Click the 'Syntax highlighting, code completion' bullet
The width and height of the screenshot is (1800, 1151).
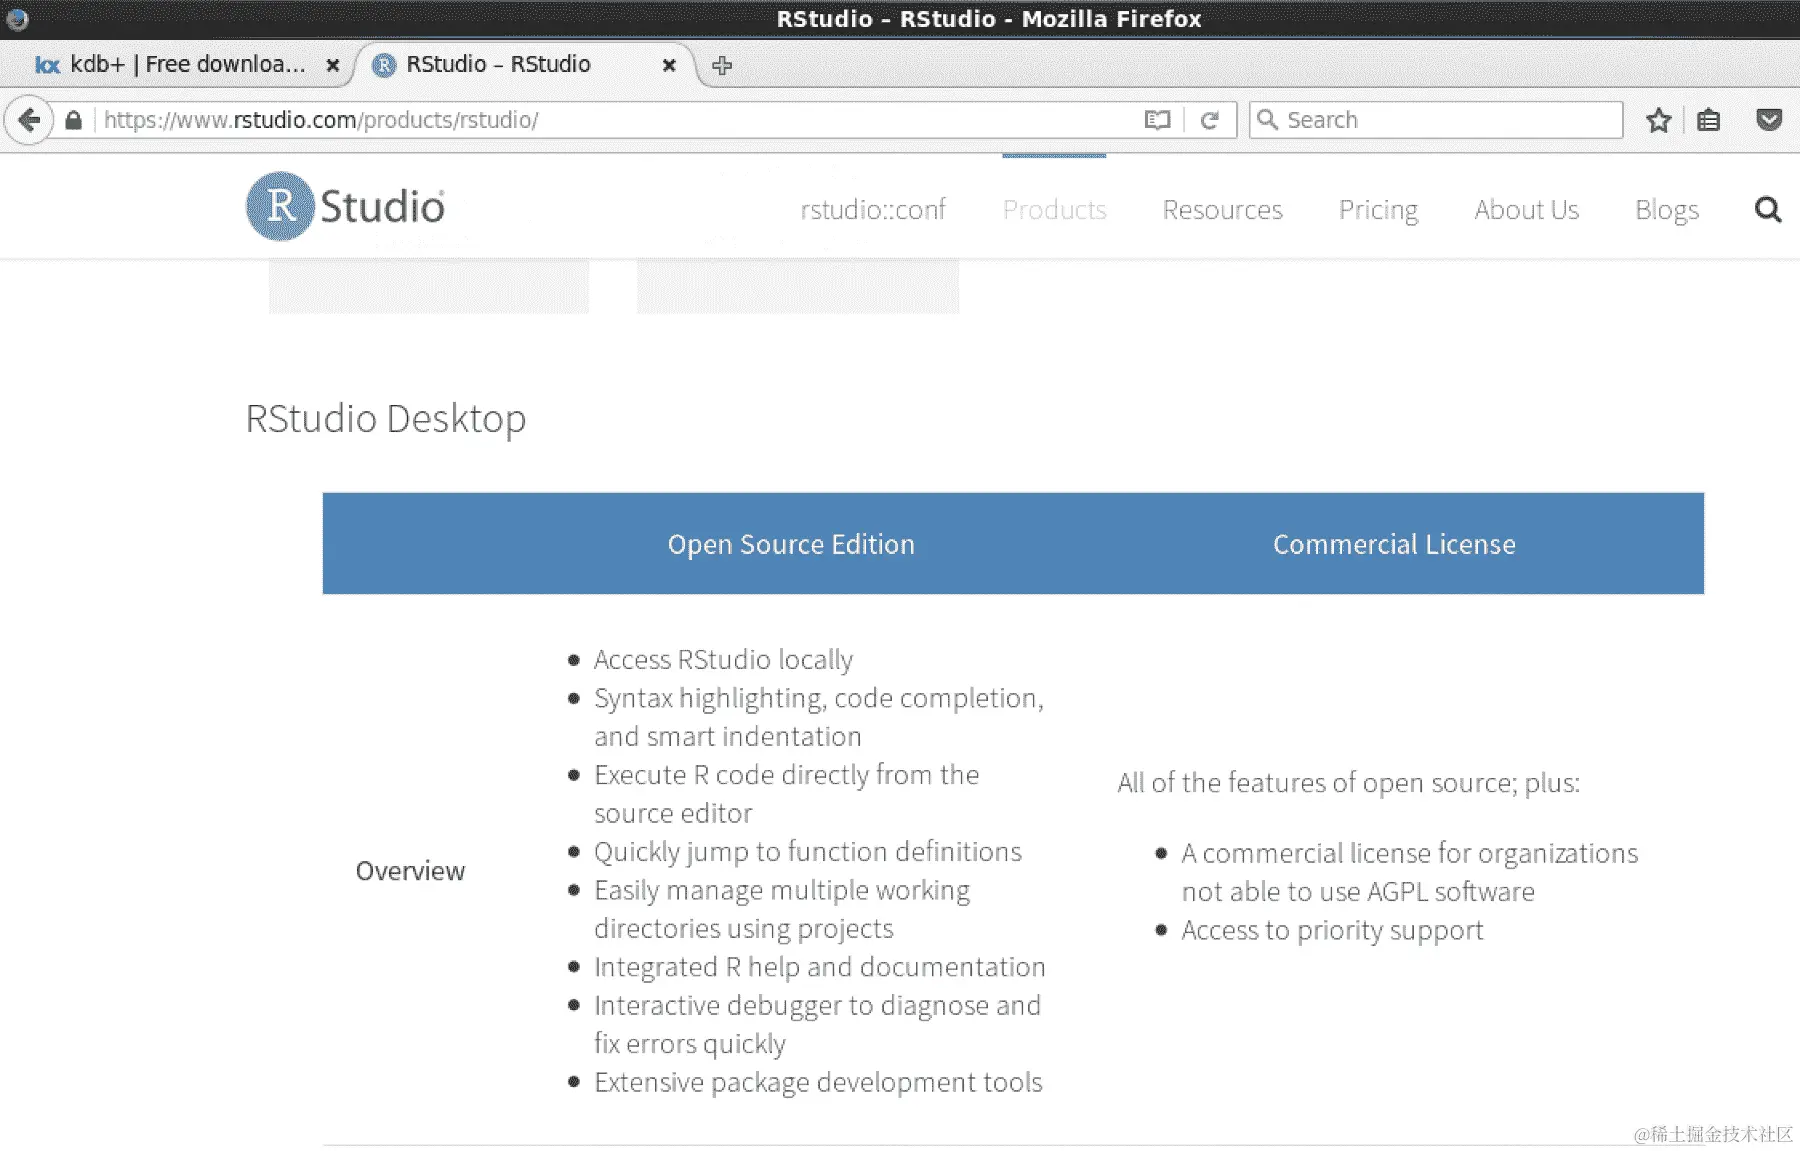819,717
